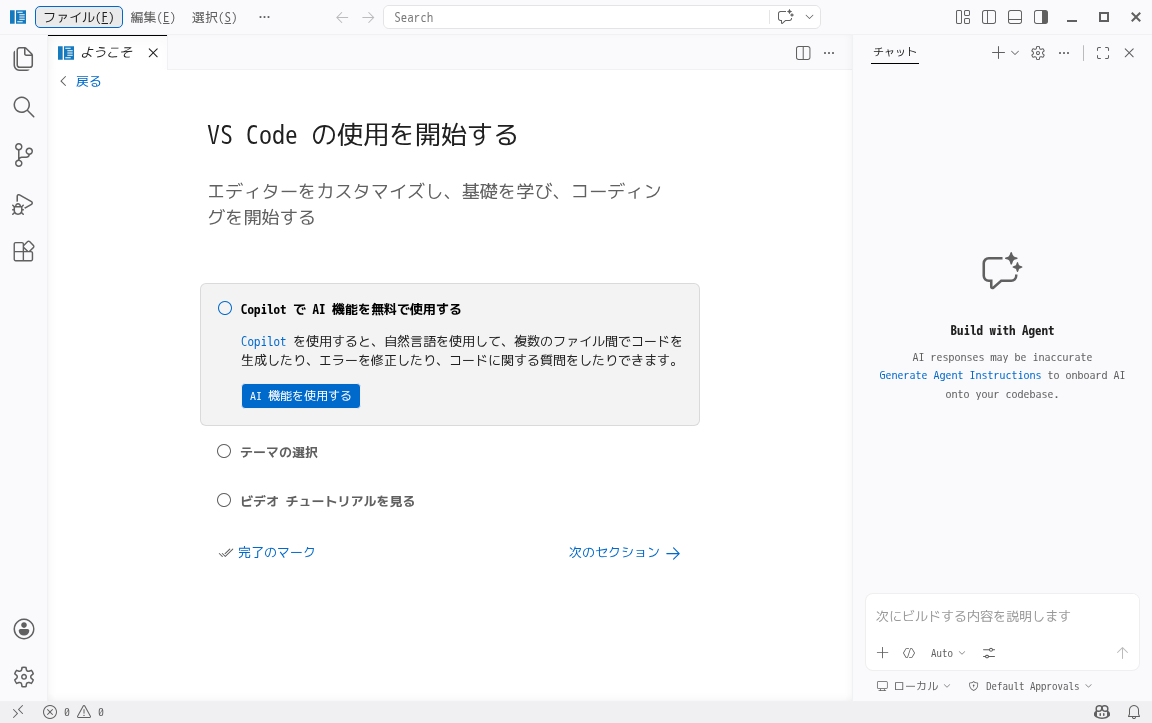Expand the ローカル session target dropdown
Screen dimensions: 1152x723
click(x=914, y=686)
